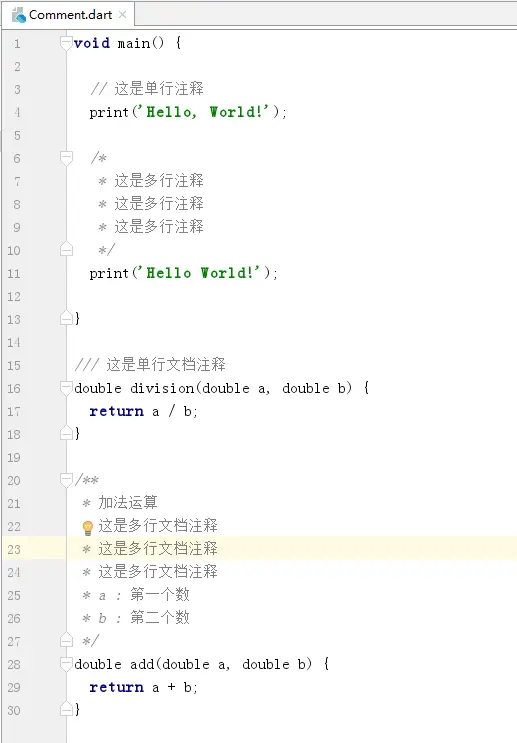
Task: Click the add function name on line 28
Action: coord(142,664)
